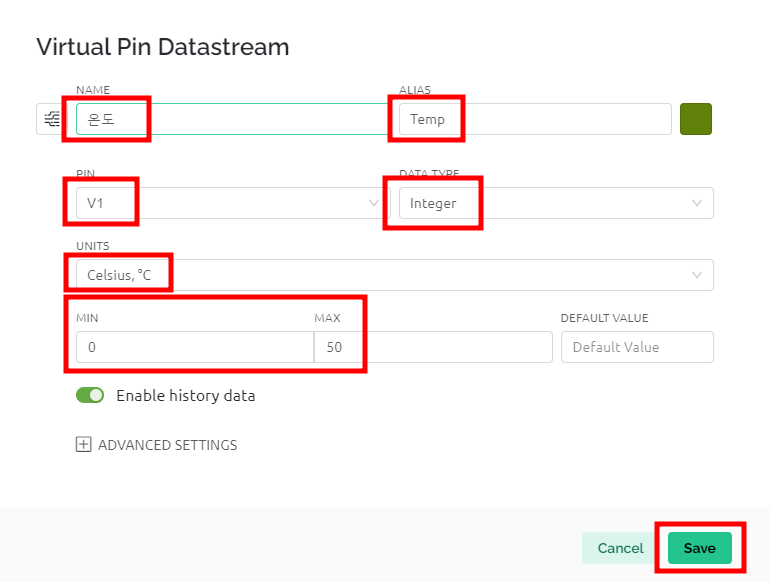Select the Min value field showing 0

[x=195, y=347]
